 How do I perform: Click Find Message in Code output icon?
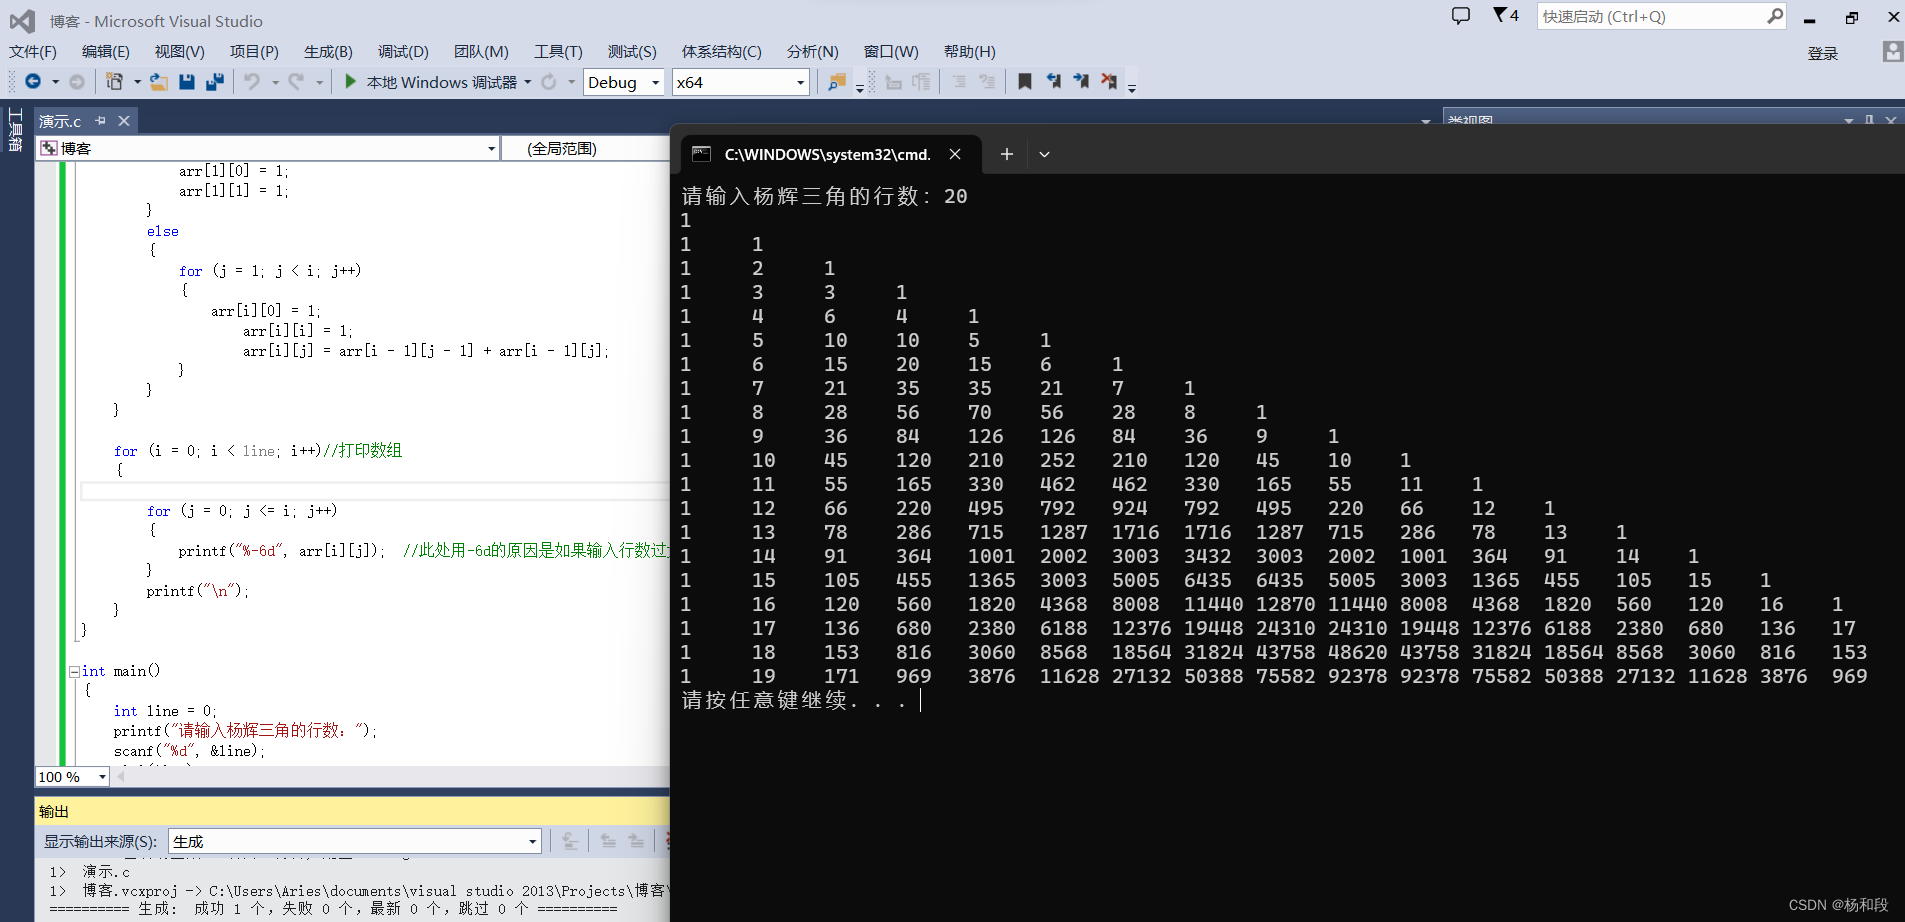(570, 841)
